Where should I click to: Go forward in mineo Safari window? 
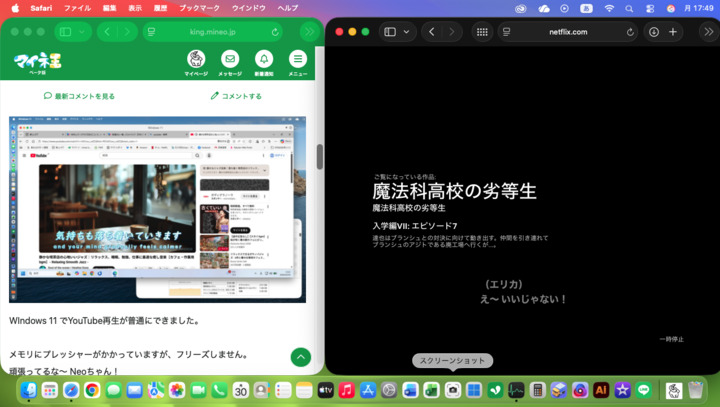click(x=127, y=32)
